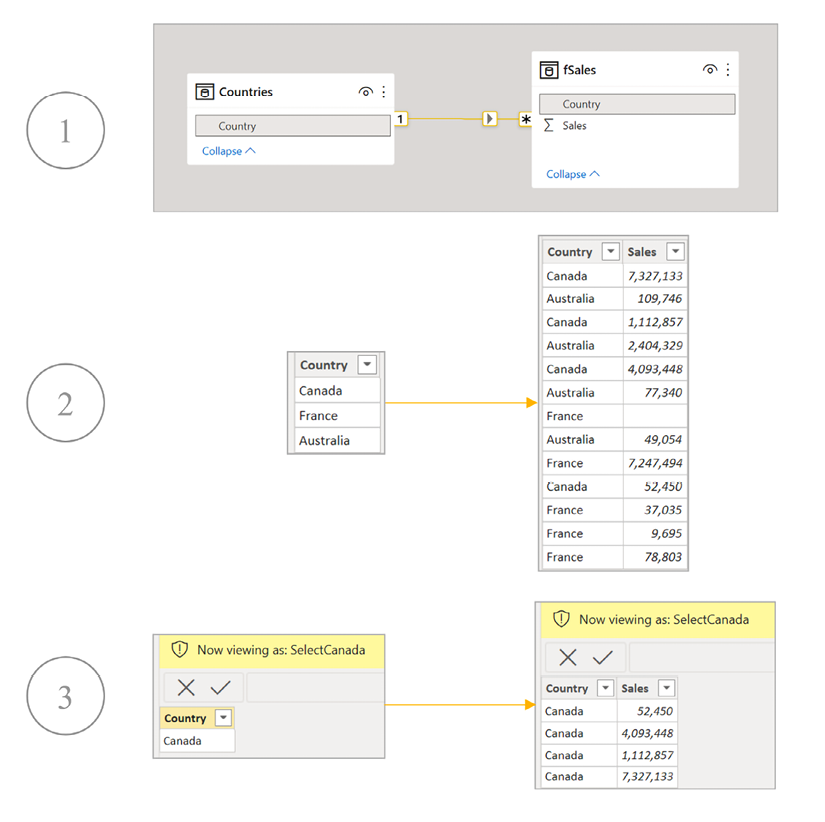This screenshot has height=822, width=825.
Task: Select the relationship filter direction arrow
Action: pyautogui.click(x=490, y=118)
